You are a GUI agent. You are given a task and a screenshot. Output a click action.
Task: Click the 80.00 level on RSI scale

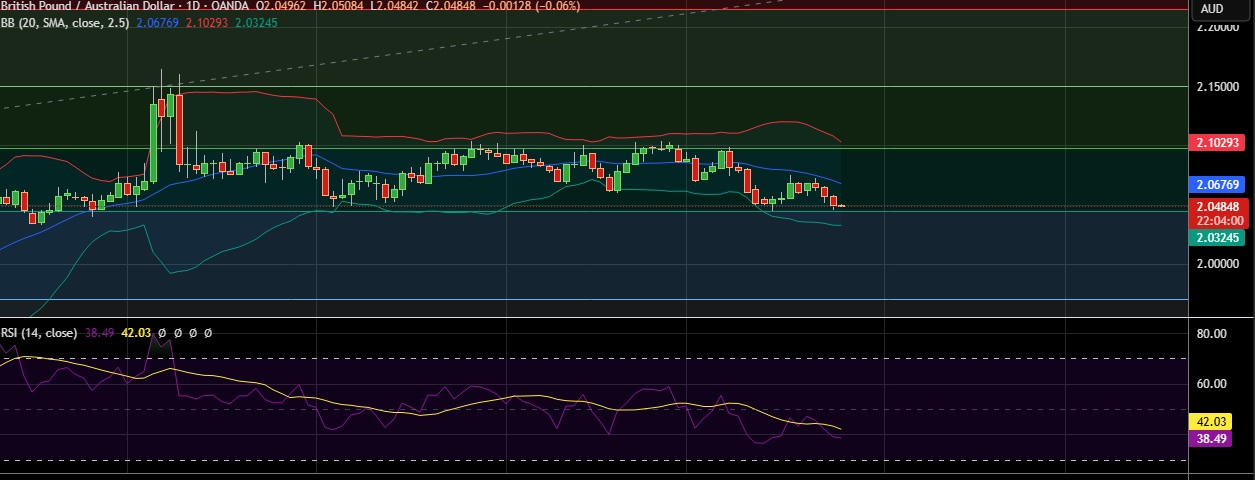tap(1211, 334)
